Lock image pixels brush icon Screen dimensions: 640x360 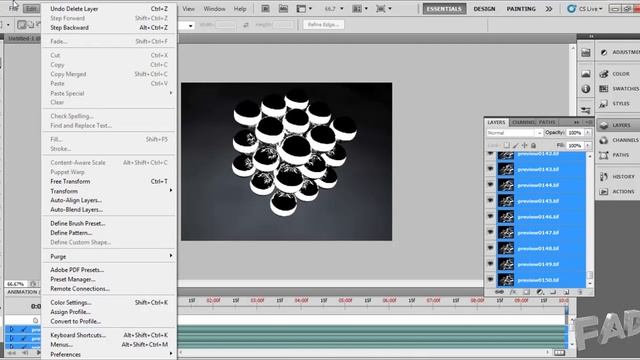pyautogui.click(x=516, y=145)
